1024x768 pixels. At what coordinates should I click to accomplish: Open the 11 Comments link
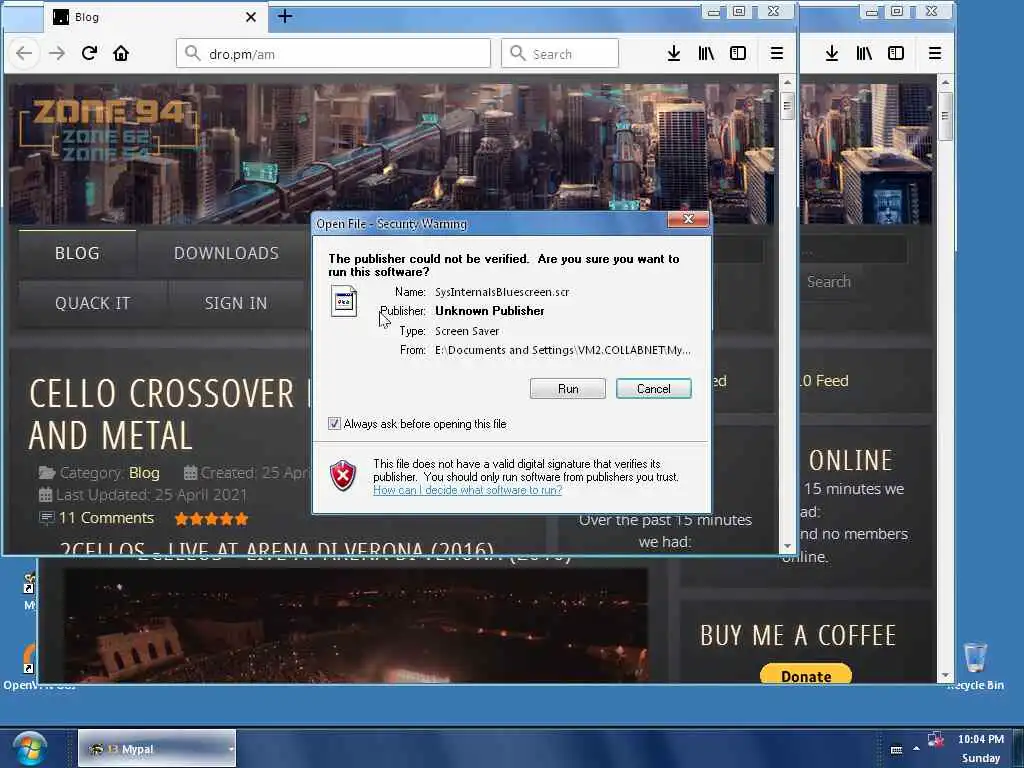pyautogui.click(x=106, y=518)
